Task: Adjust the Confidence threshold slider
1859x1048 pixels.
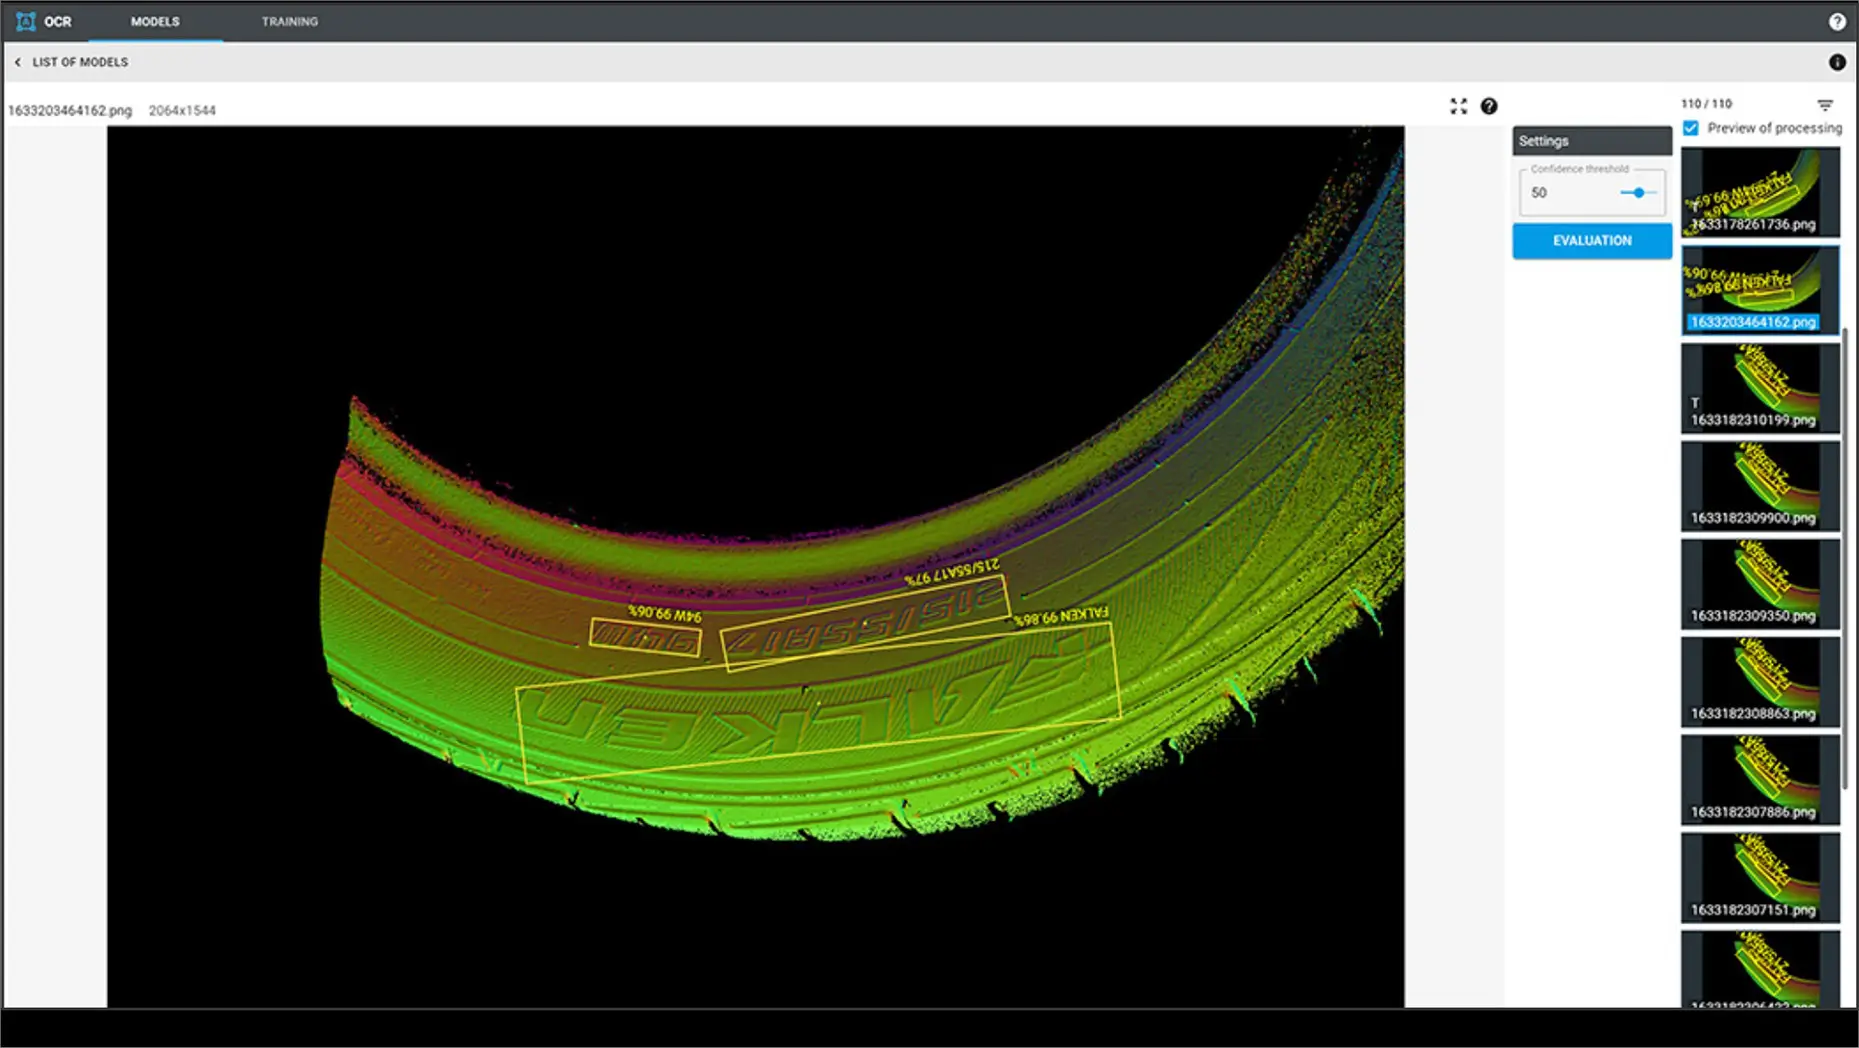Action: 1638,192
